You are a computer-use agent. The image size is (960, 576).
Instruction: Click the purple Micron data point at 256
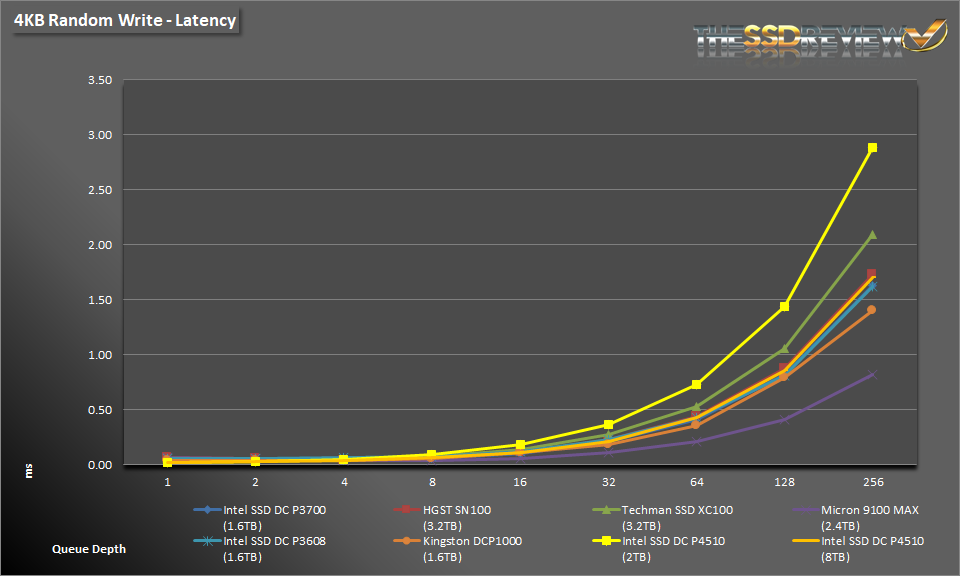click(x=872, y=375)
